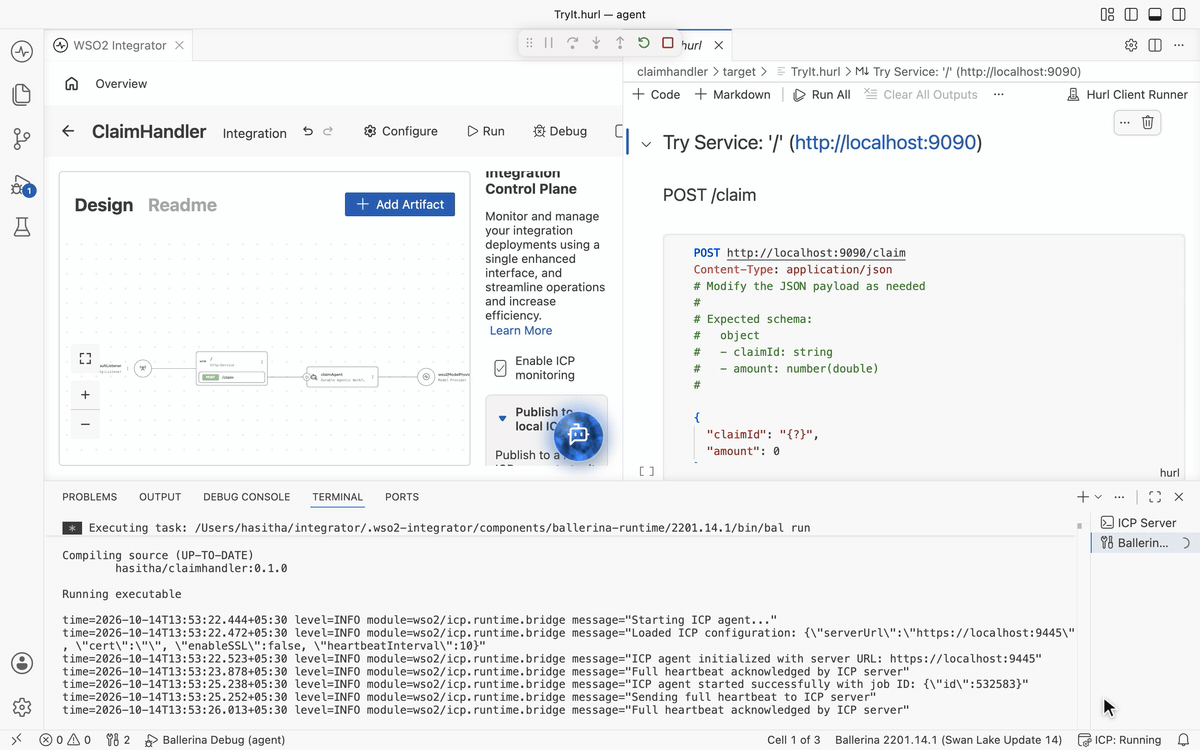Run the ClaimHandler integration
This screenshot has width=1200, height=750.
(486, 131)
